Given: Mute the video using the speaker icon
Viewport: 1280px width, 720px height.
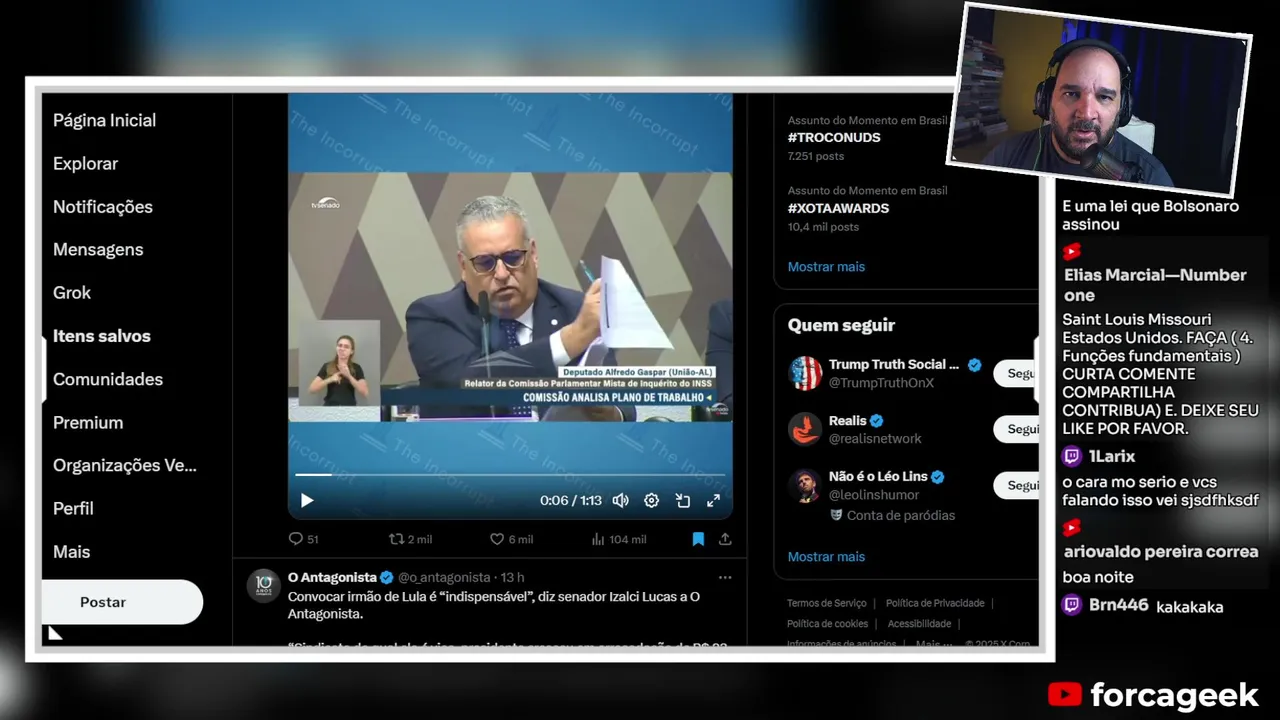Looking at the screenshot, I should pyautogui.click(x=620, y=500).
